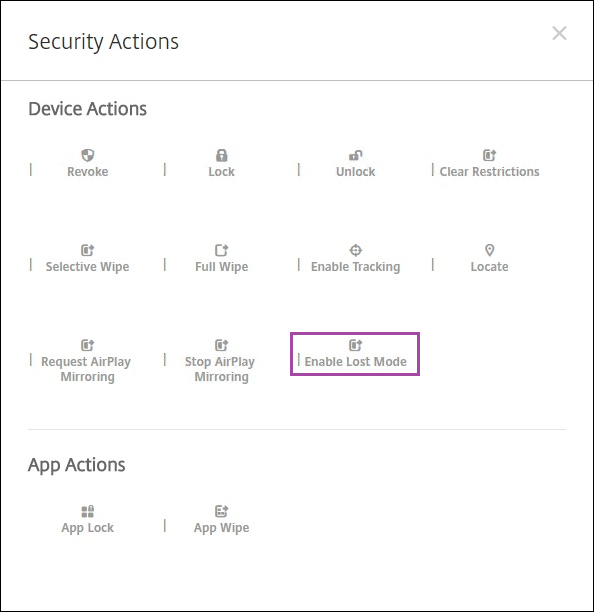Image resolution: width=594 pixels, height=612 pixels.
Task: Choose the Clear Restrictions label
Action: tap(489, 172)
